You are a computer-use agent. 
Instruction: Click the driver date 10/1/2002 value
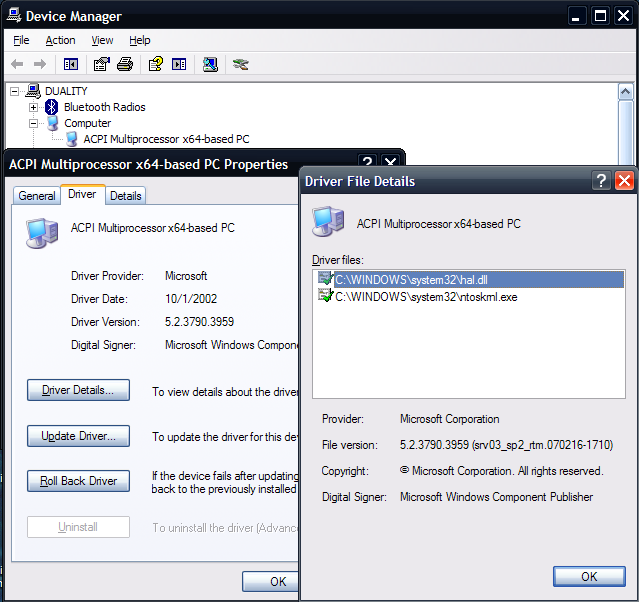click(191, 299)
